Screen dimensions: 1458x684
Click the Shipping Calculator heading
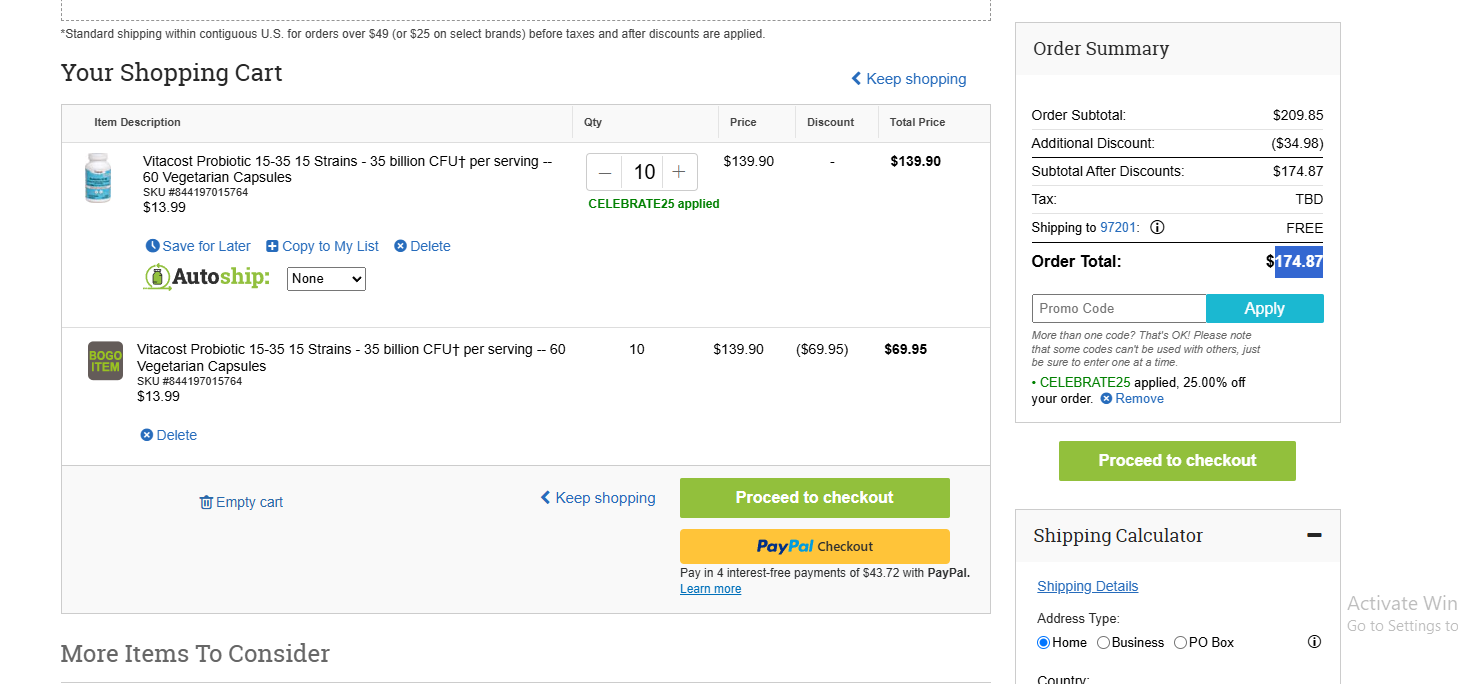coord(1118,536)
